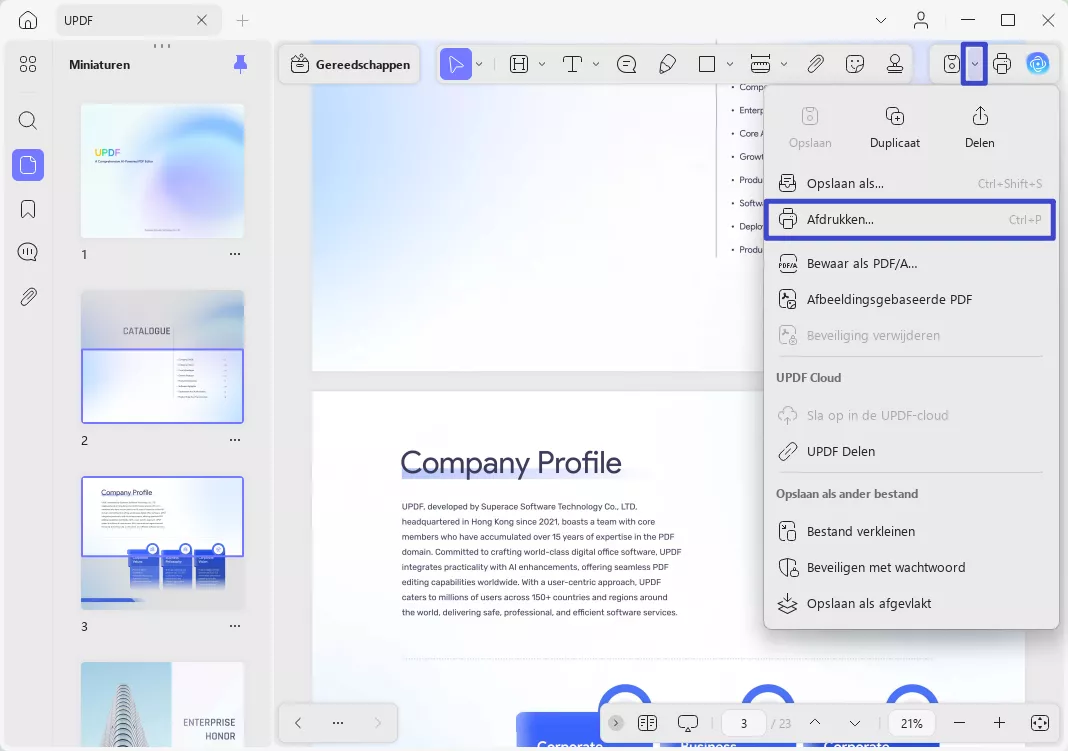The height and width of the screenshot is (751, 1068).
Task: Select Bestand verkleinen option
Action: [x=911, y=531]
